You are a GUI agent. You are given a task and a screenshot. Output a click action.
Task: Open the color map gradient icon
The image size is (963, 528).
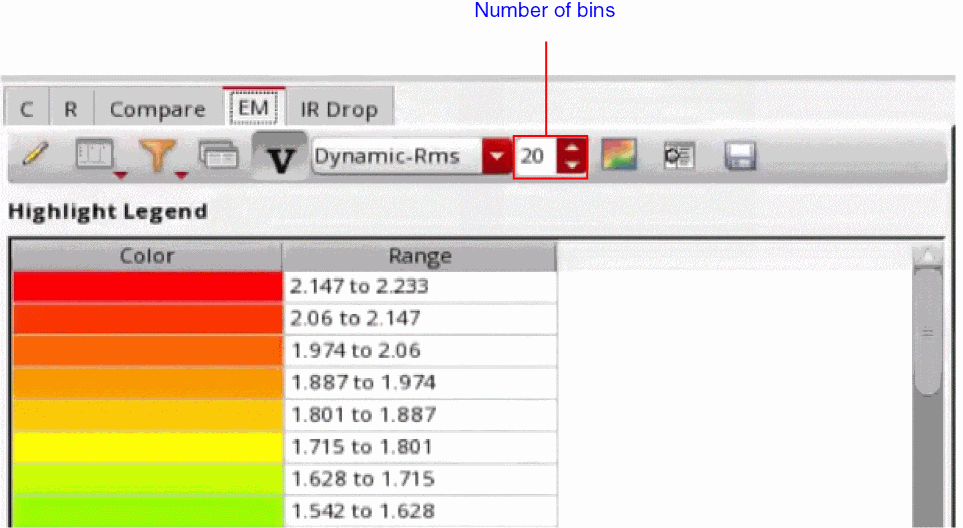(618, 154)
